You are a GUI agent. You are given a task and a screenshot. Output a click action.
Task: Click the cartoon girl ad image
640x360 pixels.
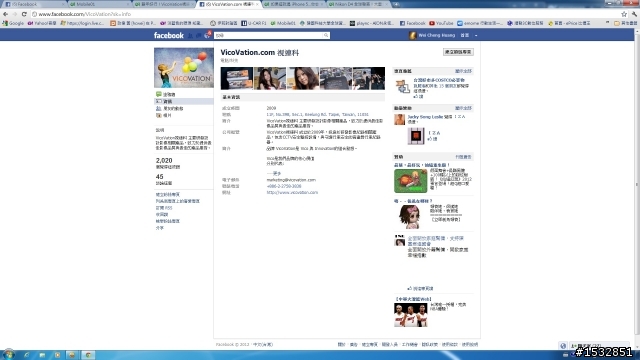coord(409,217)
